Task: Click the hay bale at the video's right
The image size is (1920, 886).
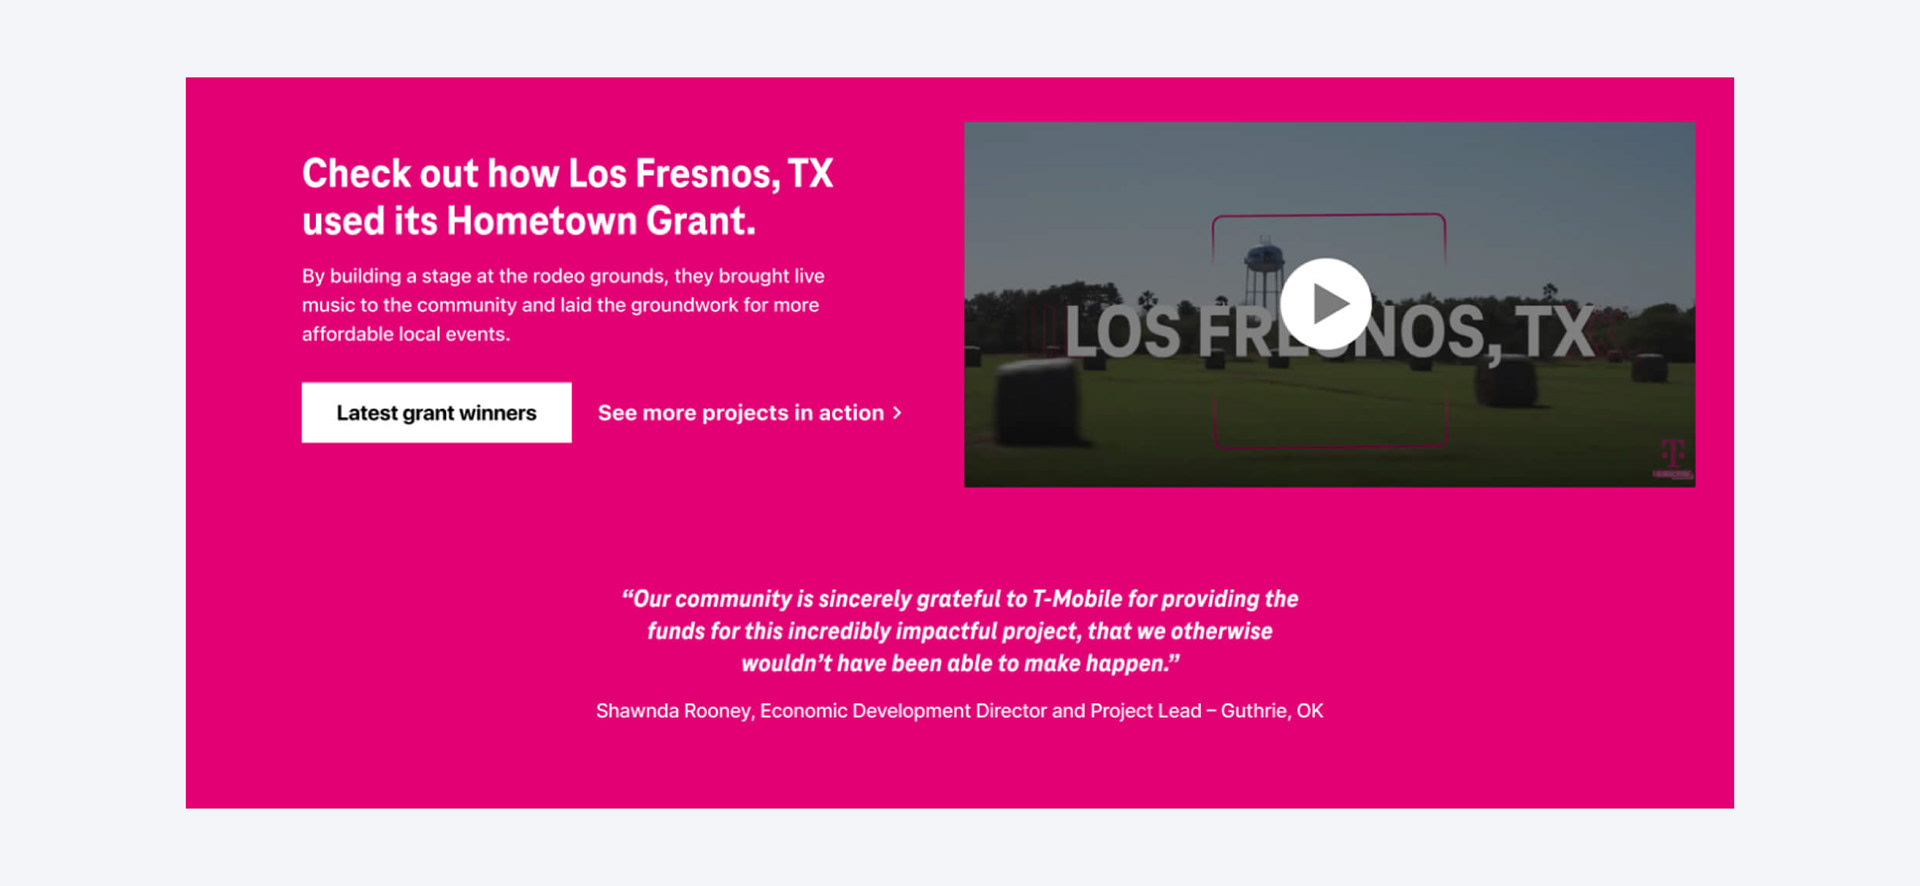Action: tap(1505, 381)
